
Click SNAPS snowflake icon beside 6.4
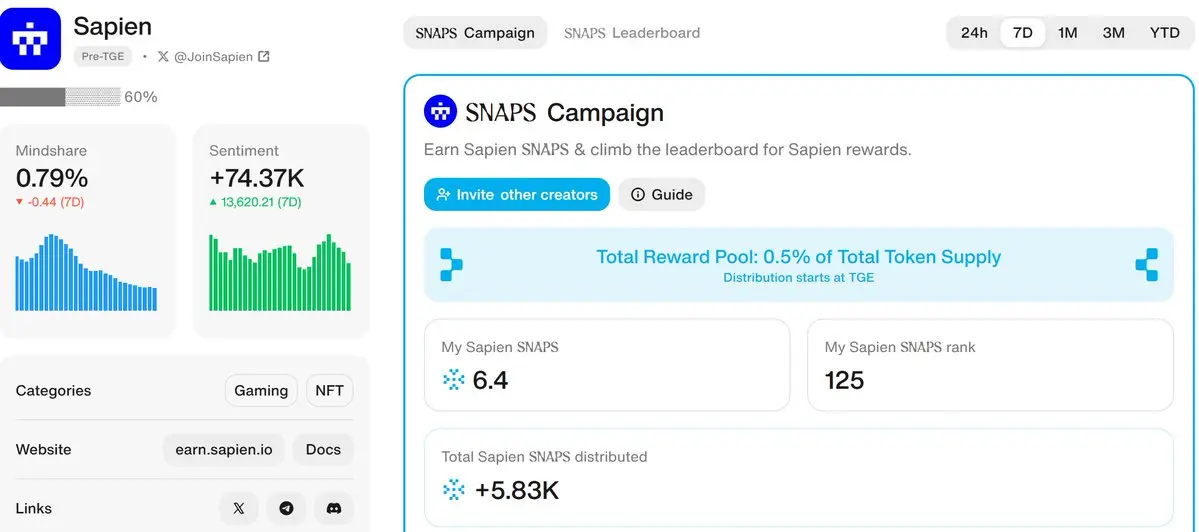click(x=453, y=380)
